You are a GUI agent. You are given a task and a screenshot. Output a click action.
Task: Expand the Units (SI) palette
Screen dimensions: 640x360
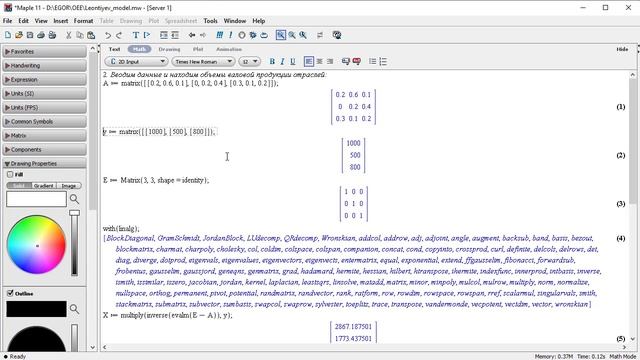click(44, 93)
